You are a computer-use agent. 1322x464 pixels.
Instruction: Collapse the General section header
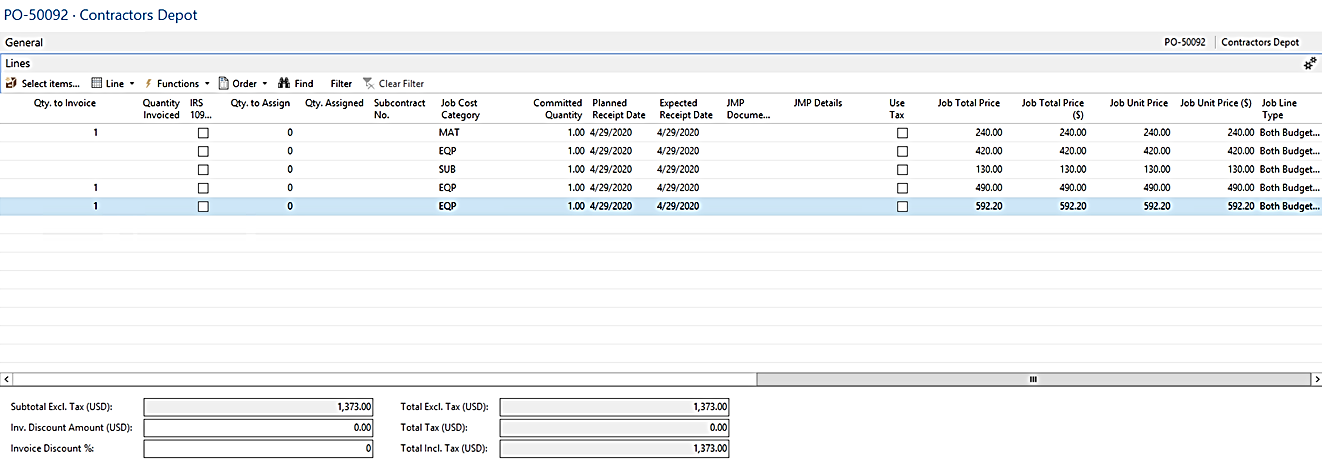point(23,43)
